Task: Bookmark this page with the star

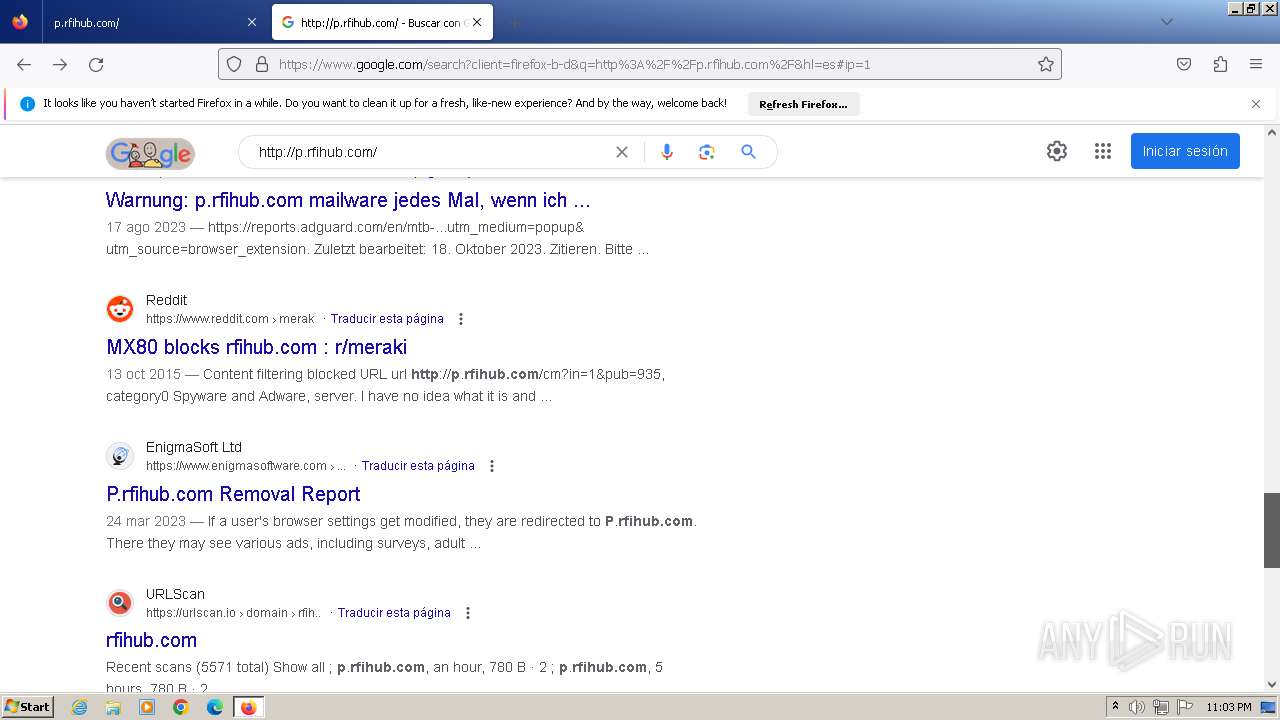Action: 1046,64
